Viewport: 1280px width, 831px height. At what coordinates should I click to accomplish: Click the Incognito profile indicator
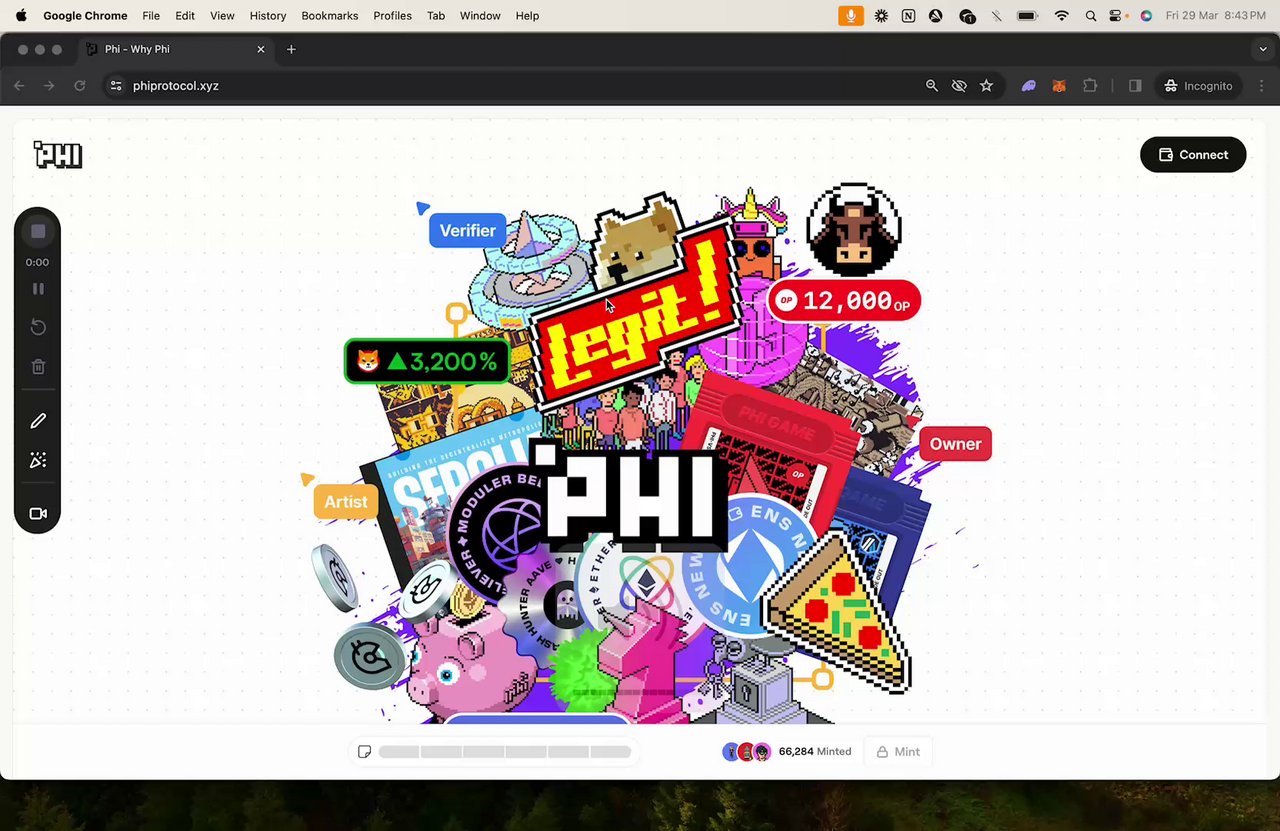[x=1198, y=86]
